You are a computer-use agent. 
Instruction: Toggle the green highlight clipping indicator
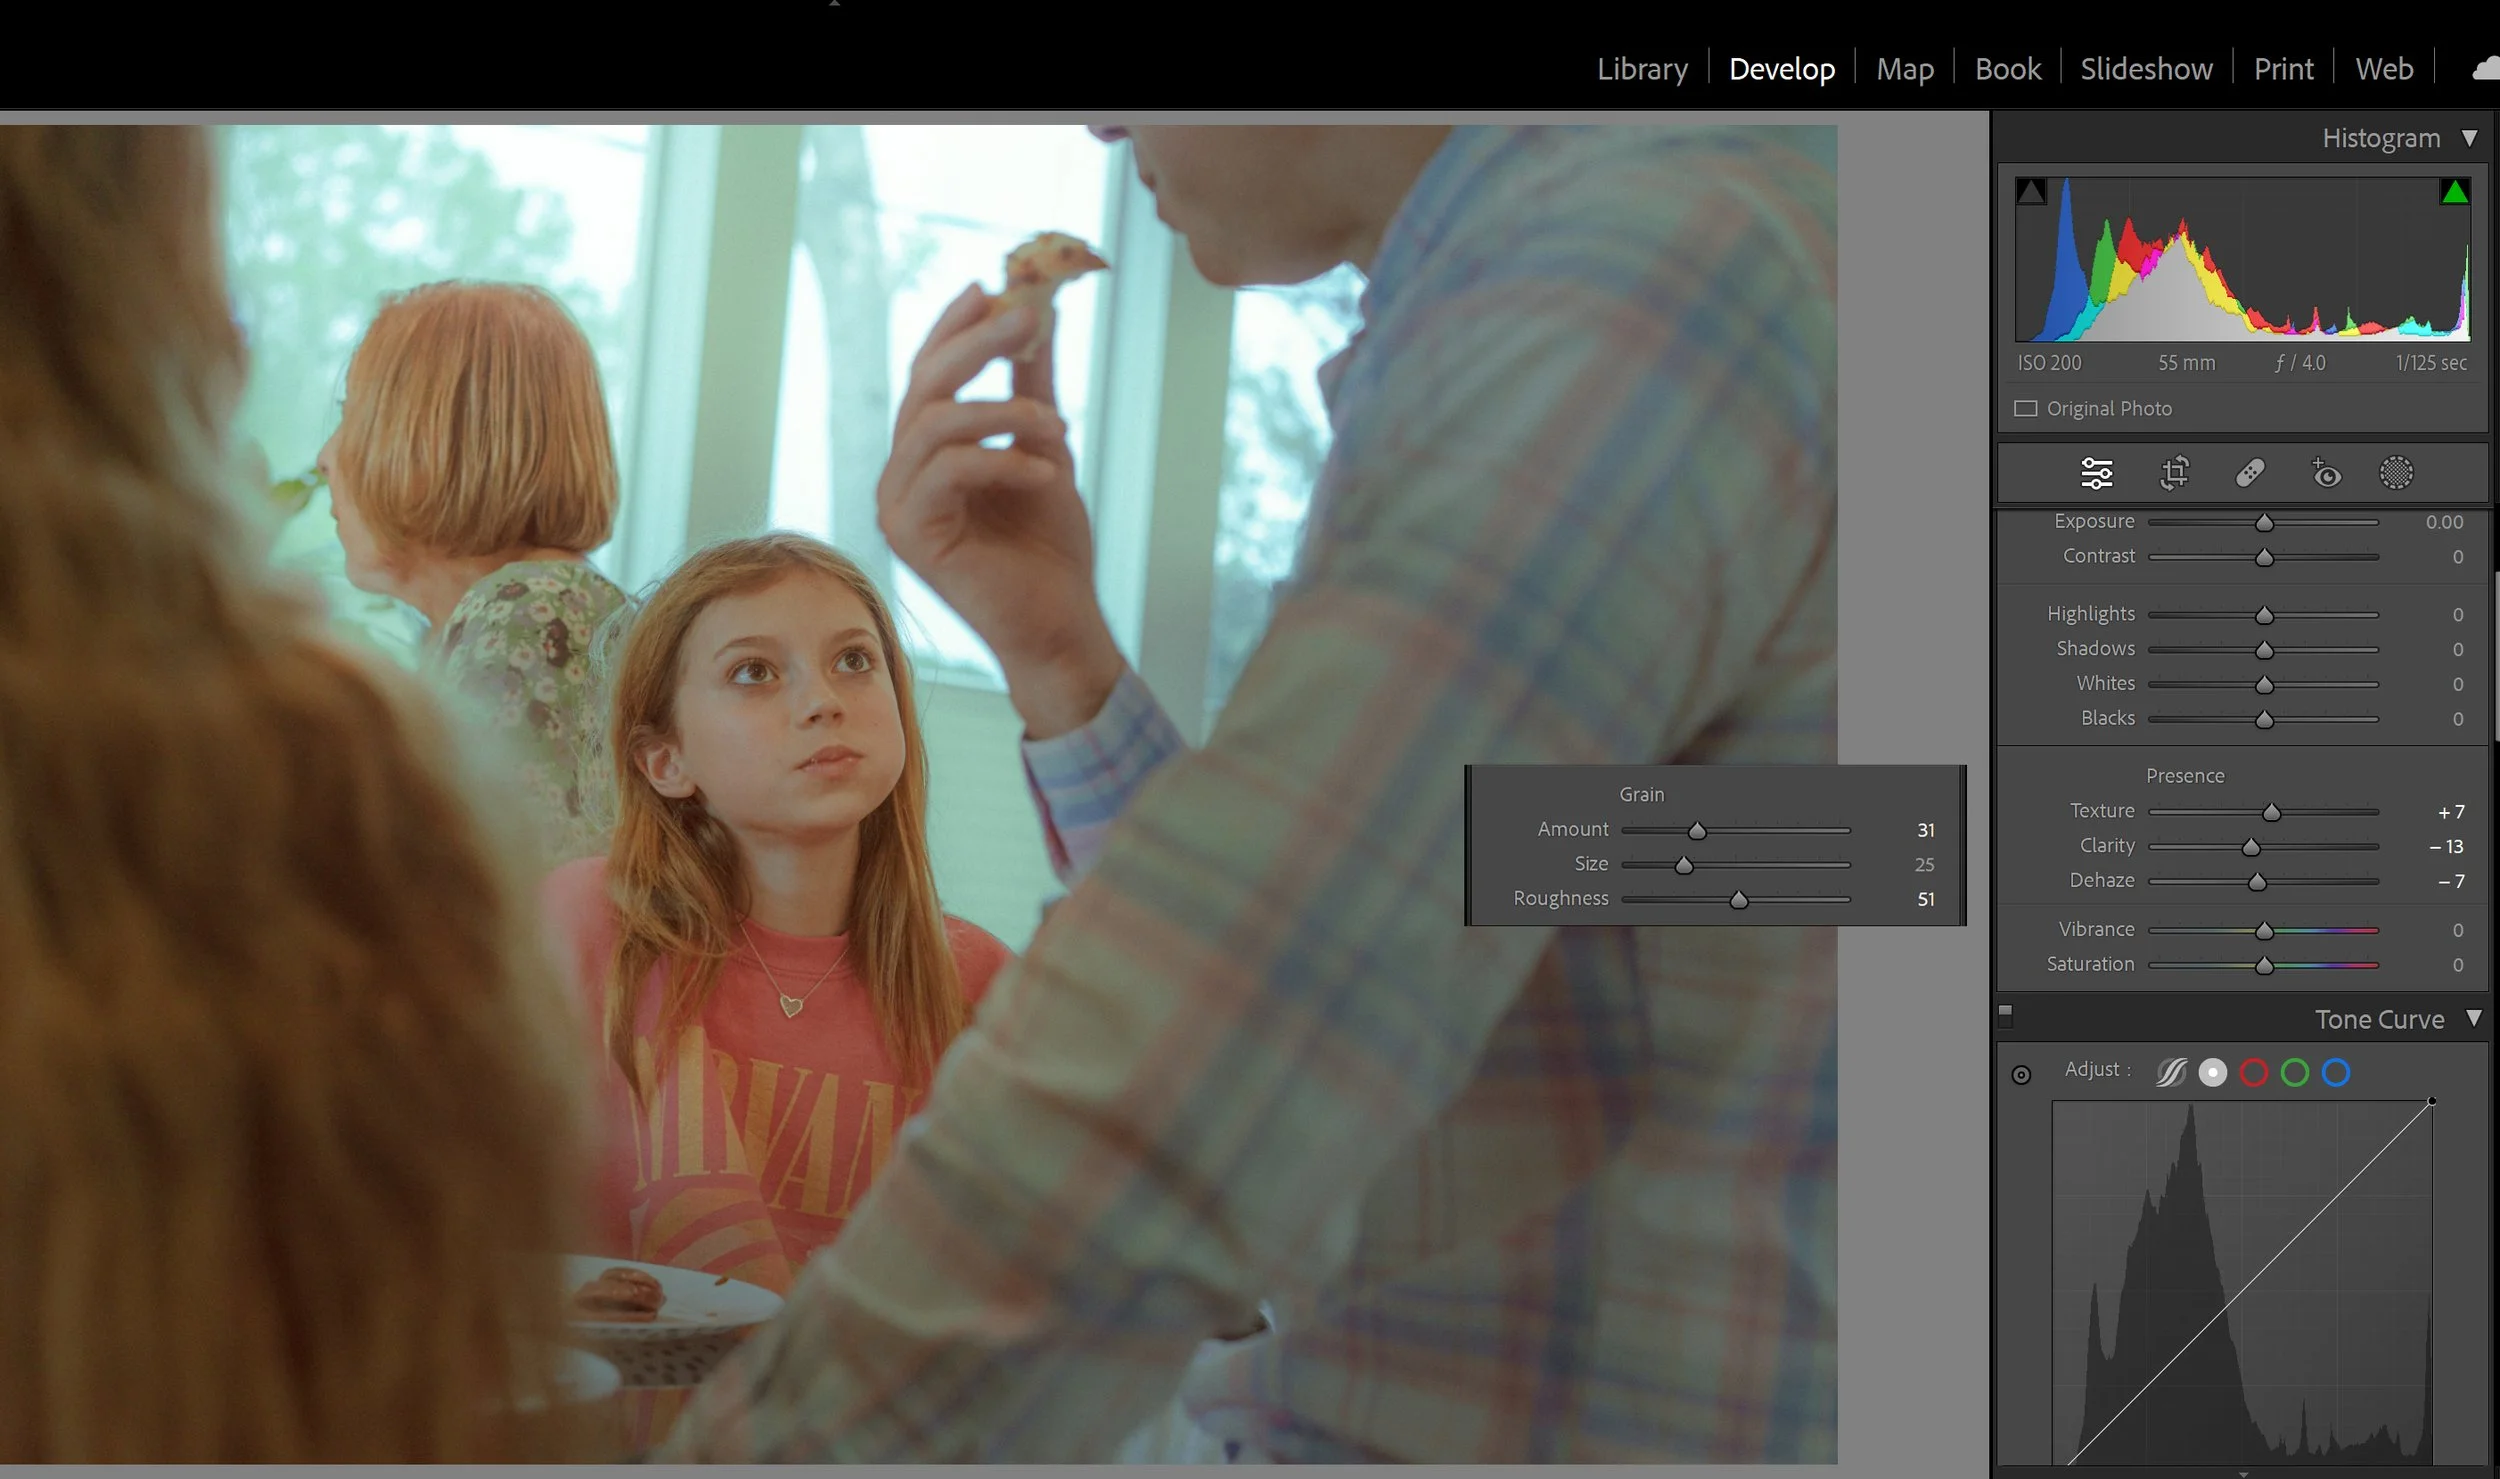coord(2454,191)
